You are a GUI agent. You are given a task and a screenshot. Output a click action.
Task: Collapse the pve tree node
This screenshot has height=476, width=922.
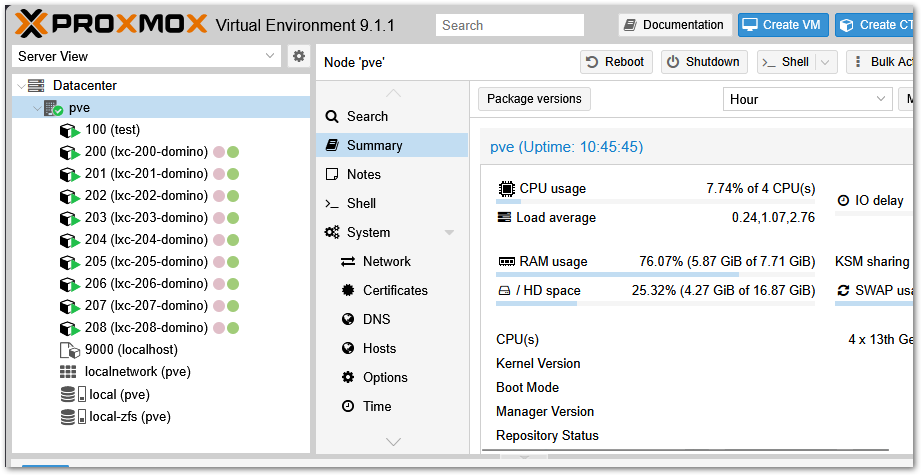[38, 109]
